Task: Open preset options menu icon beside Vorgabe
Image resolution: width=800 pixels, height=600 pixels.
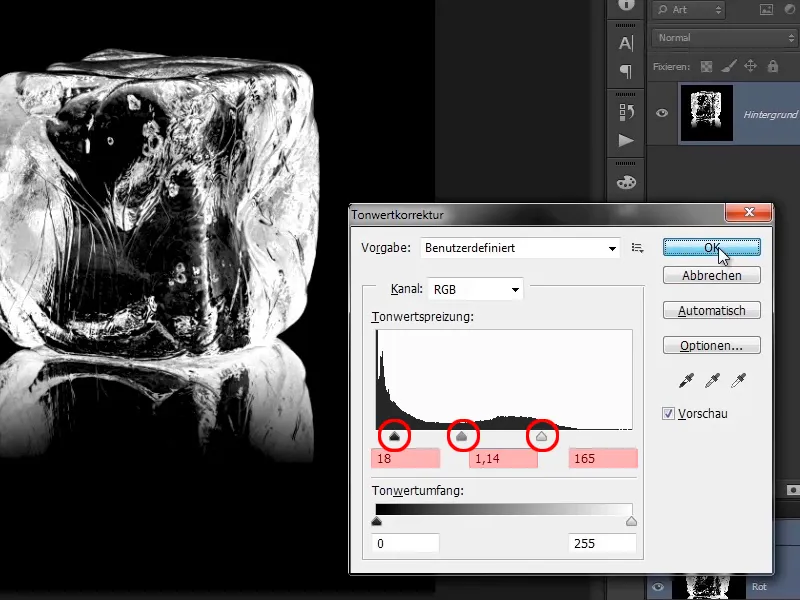Action: click(x=637, y=248)
